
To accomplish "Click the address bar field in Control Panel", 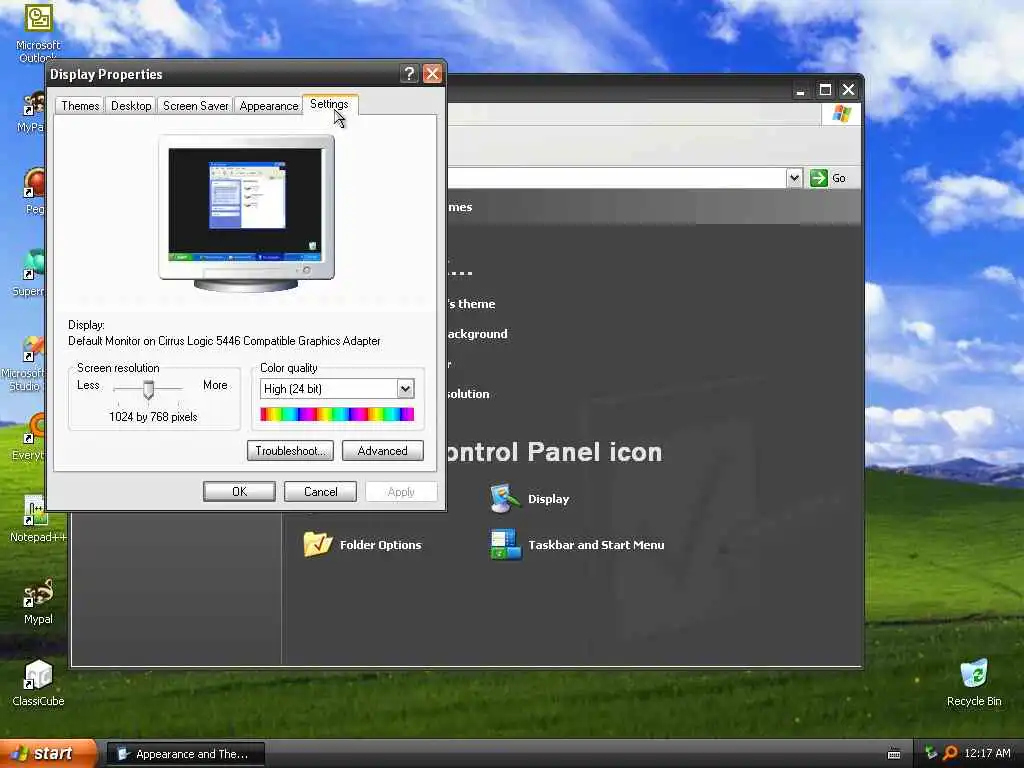I will (616, 178).
